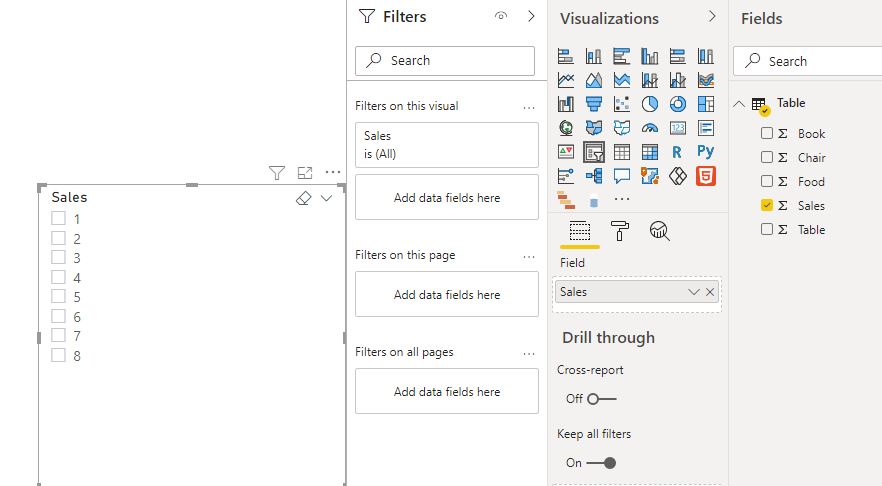This screenshot has width=882, height=486.
Task: Open the Sales field well dropdown arrow
Action: [694, 292]
